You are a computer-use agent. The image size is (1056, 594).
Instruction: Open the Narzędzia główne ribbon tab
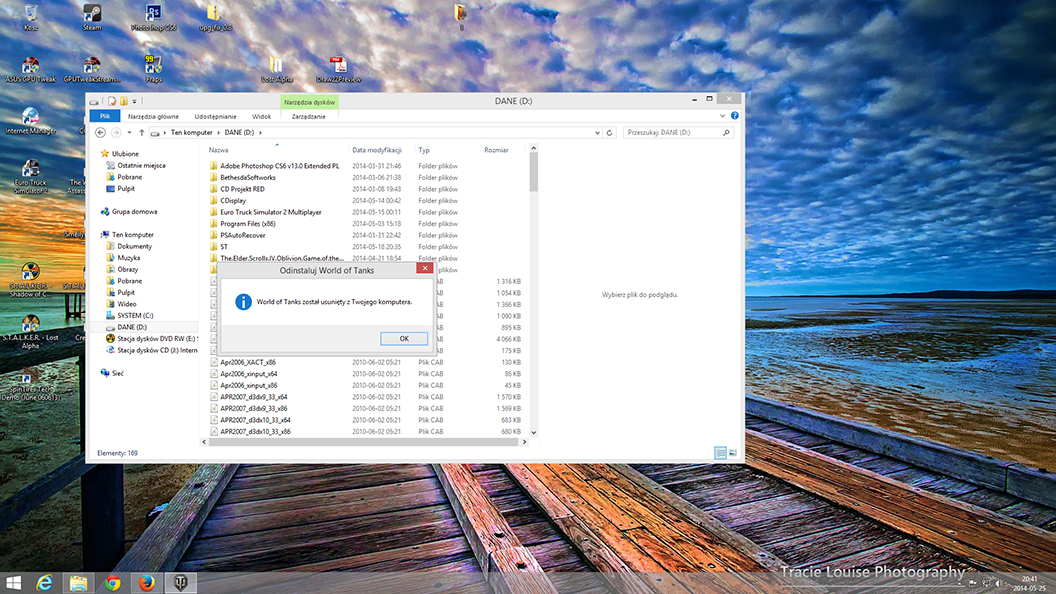point(154,117)
